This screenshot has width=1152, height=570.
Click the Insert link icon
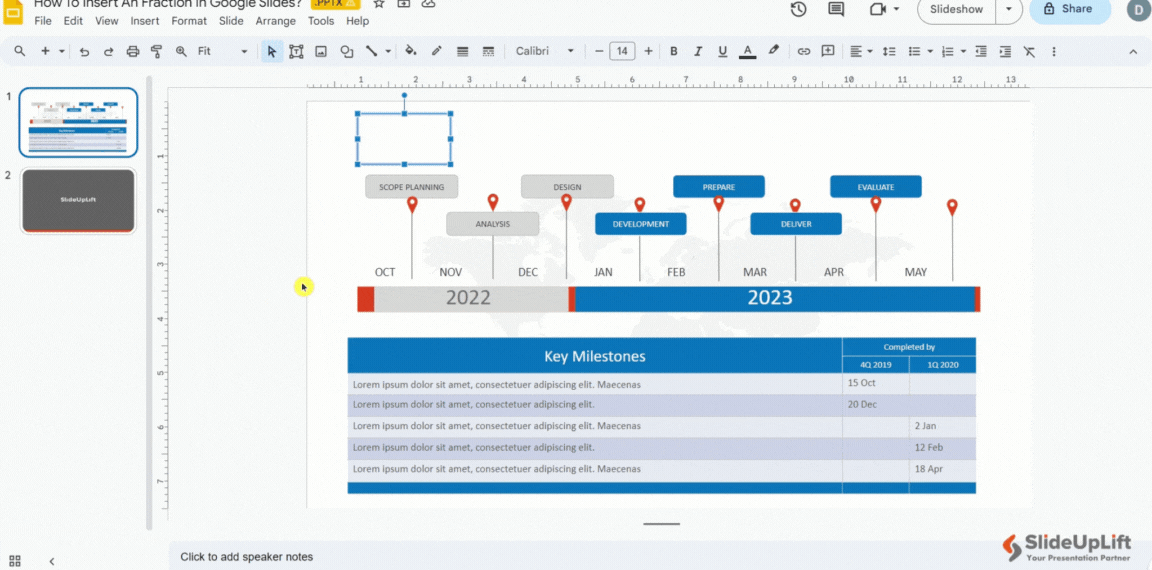[804, 51]
